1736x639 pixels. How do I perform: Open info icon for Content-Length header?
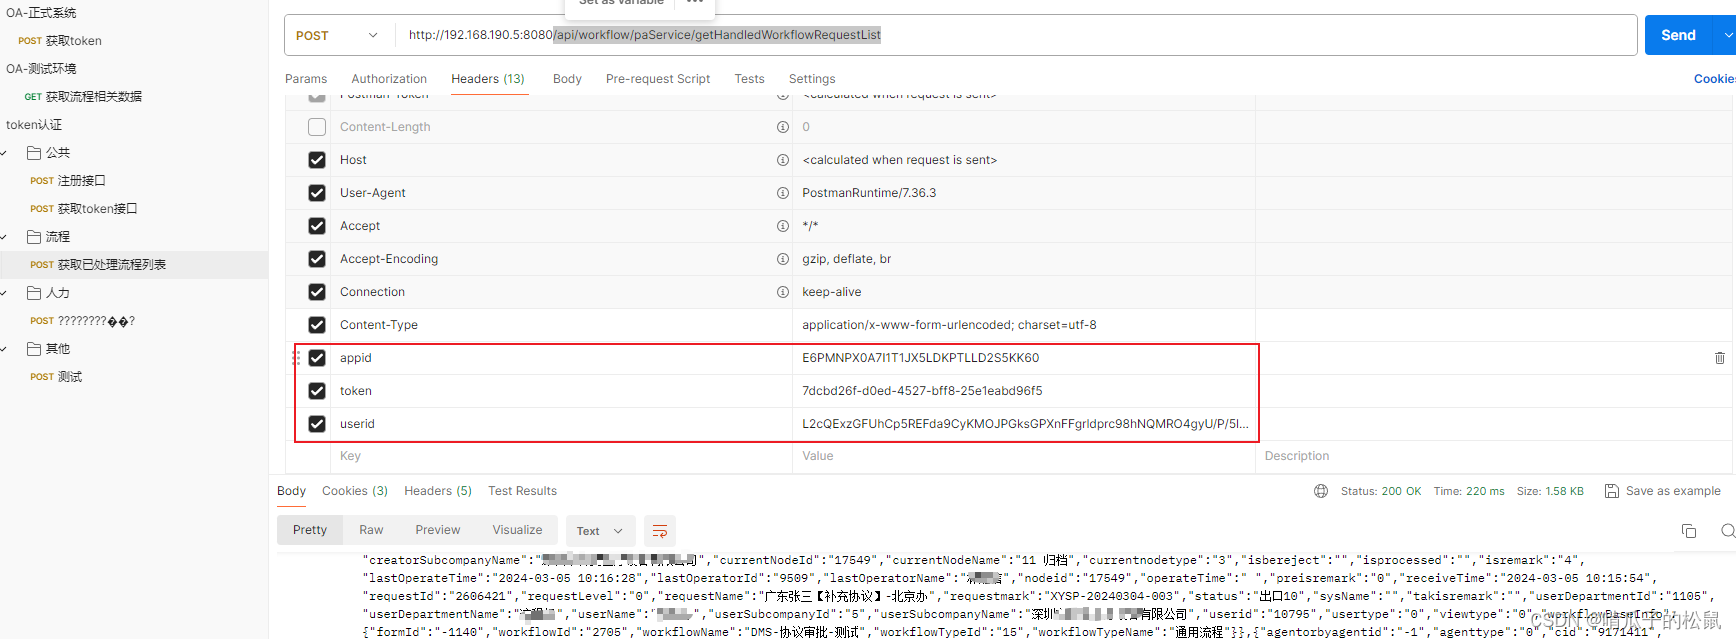coord(783,127)
